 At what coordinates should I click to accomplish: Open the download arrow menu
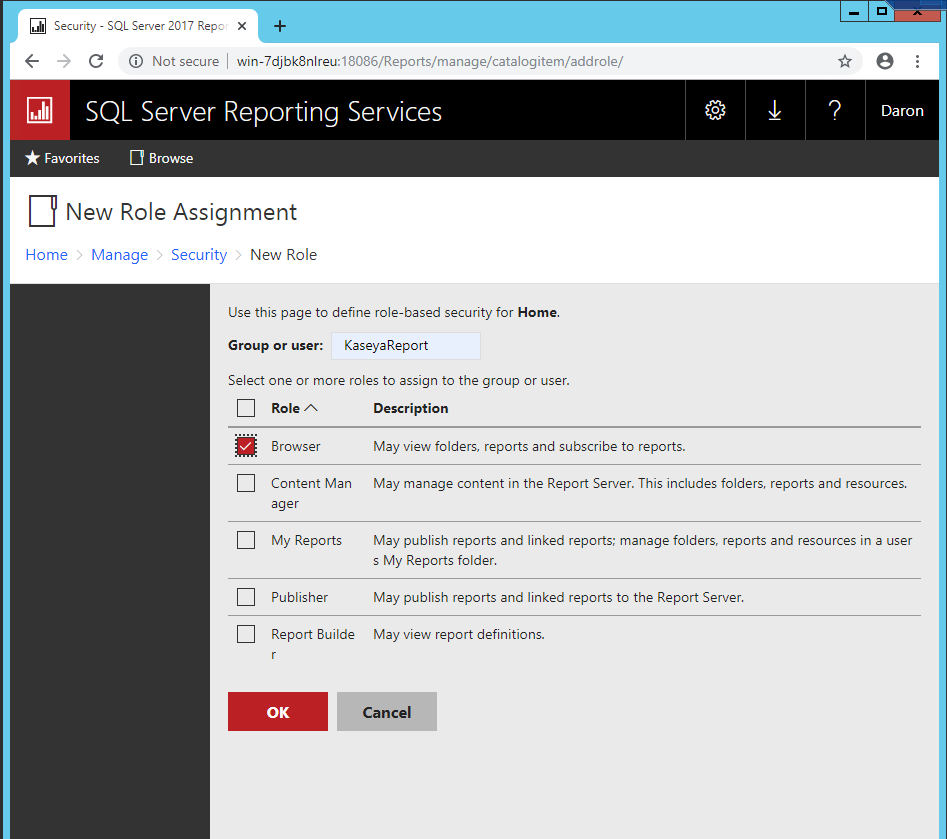pyautogui.click(x=775, y=111)
